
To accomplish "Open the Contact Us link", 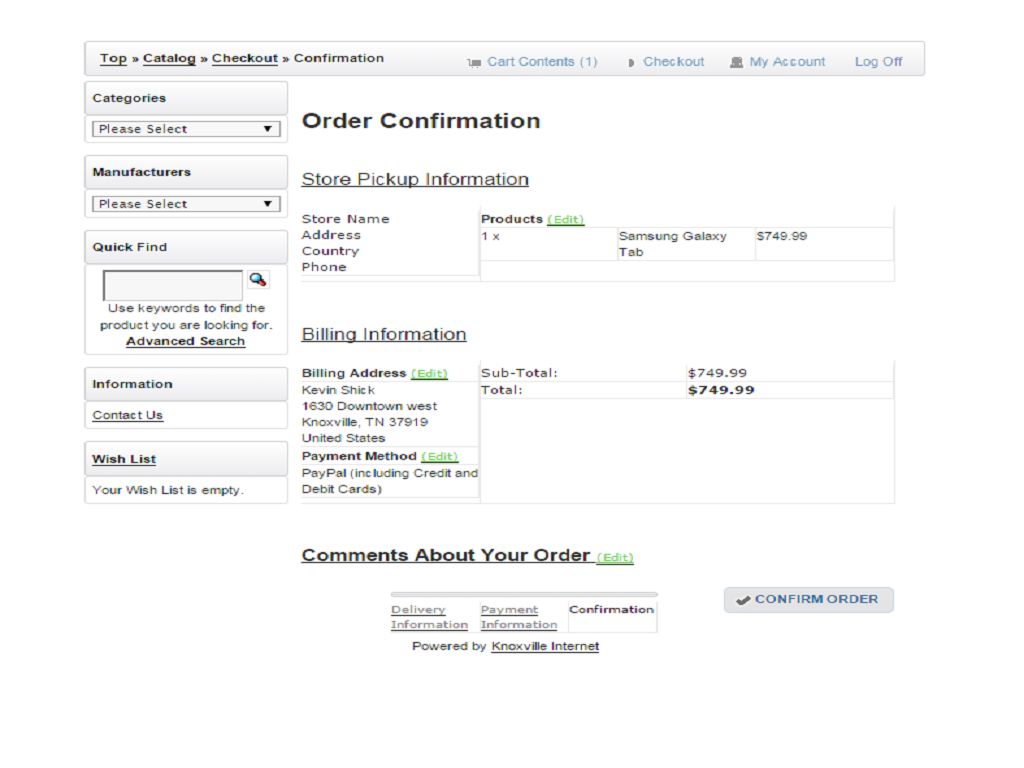I will click(127, 415).
